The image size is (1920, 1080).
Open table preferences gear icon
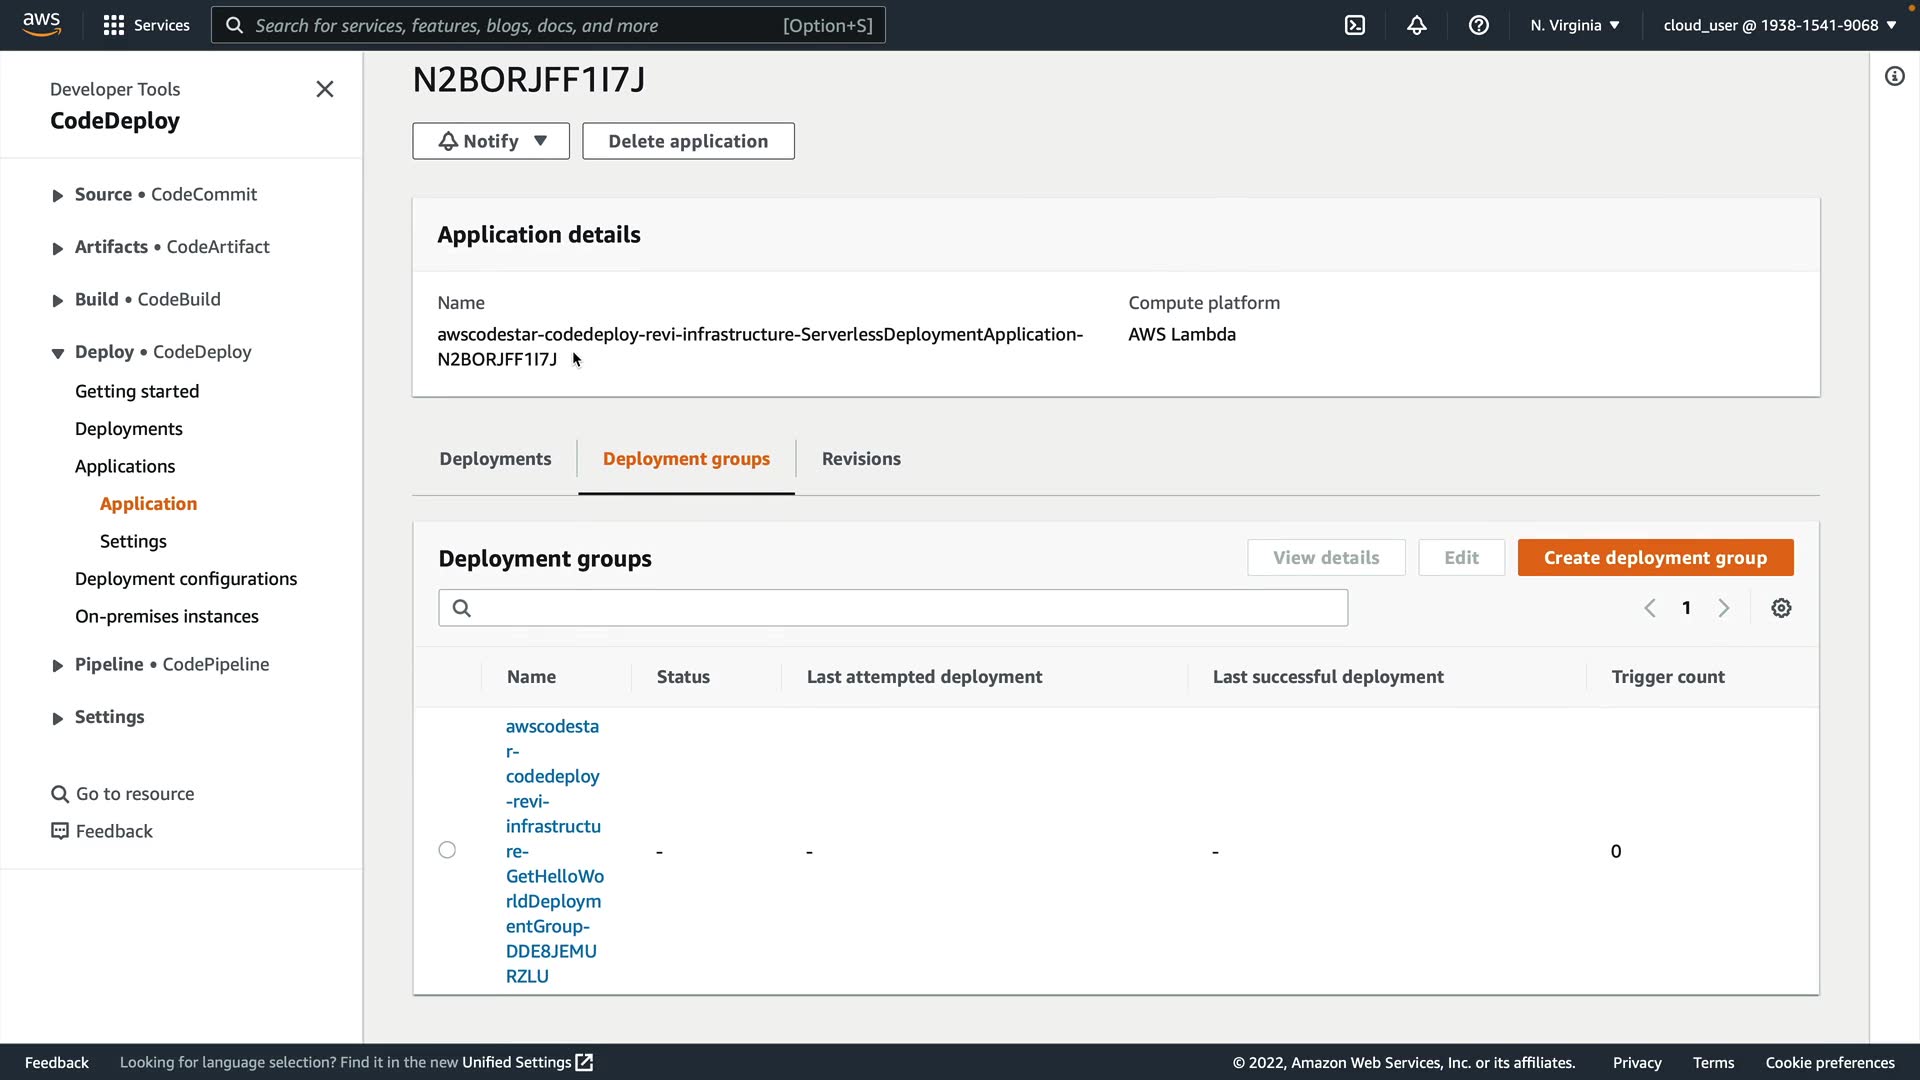point(1781,608)
